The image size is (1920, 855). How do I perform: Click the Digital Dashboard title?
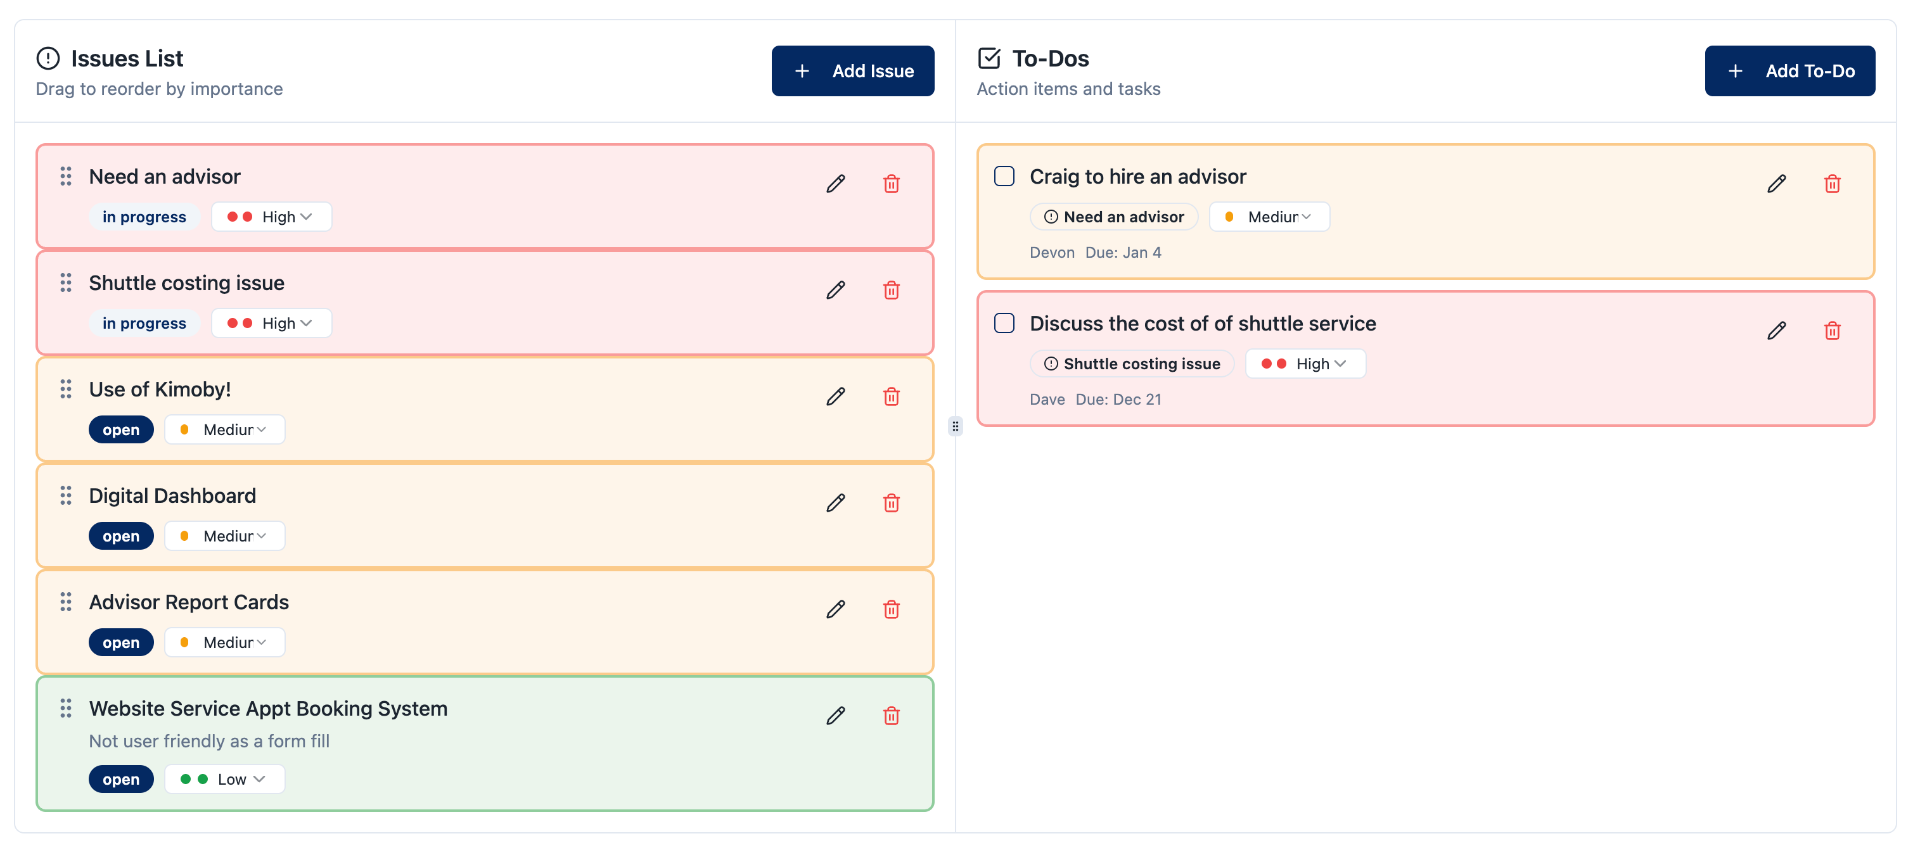click(x=172, y=496)
